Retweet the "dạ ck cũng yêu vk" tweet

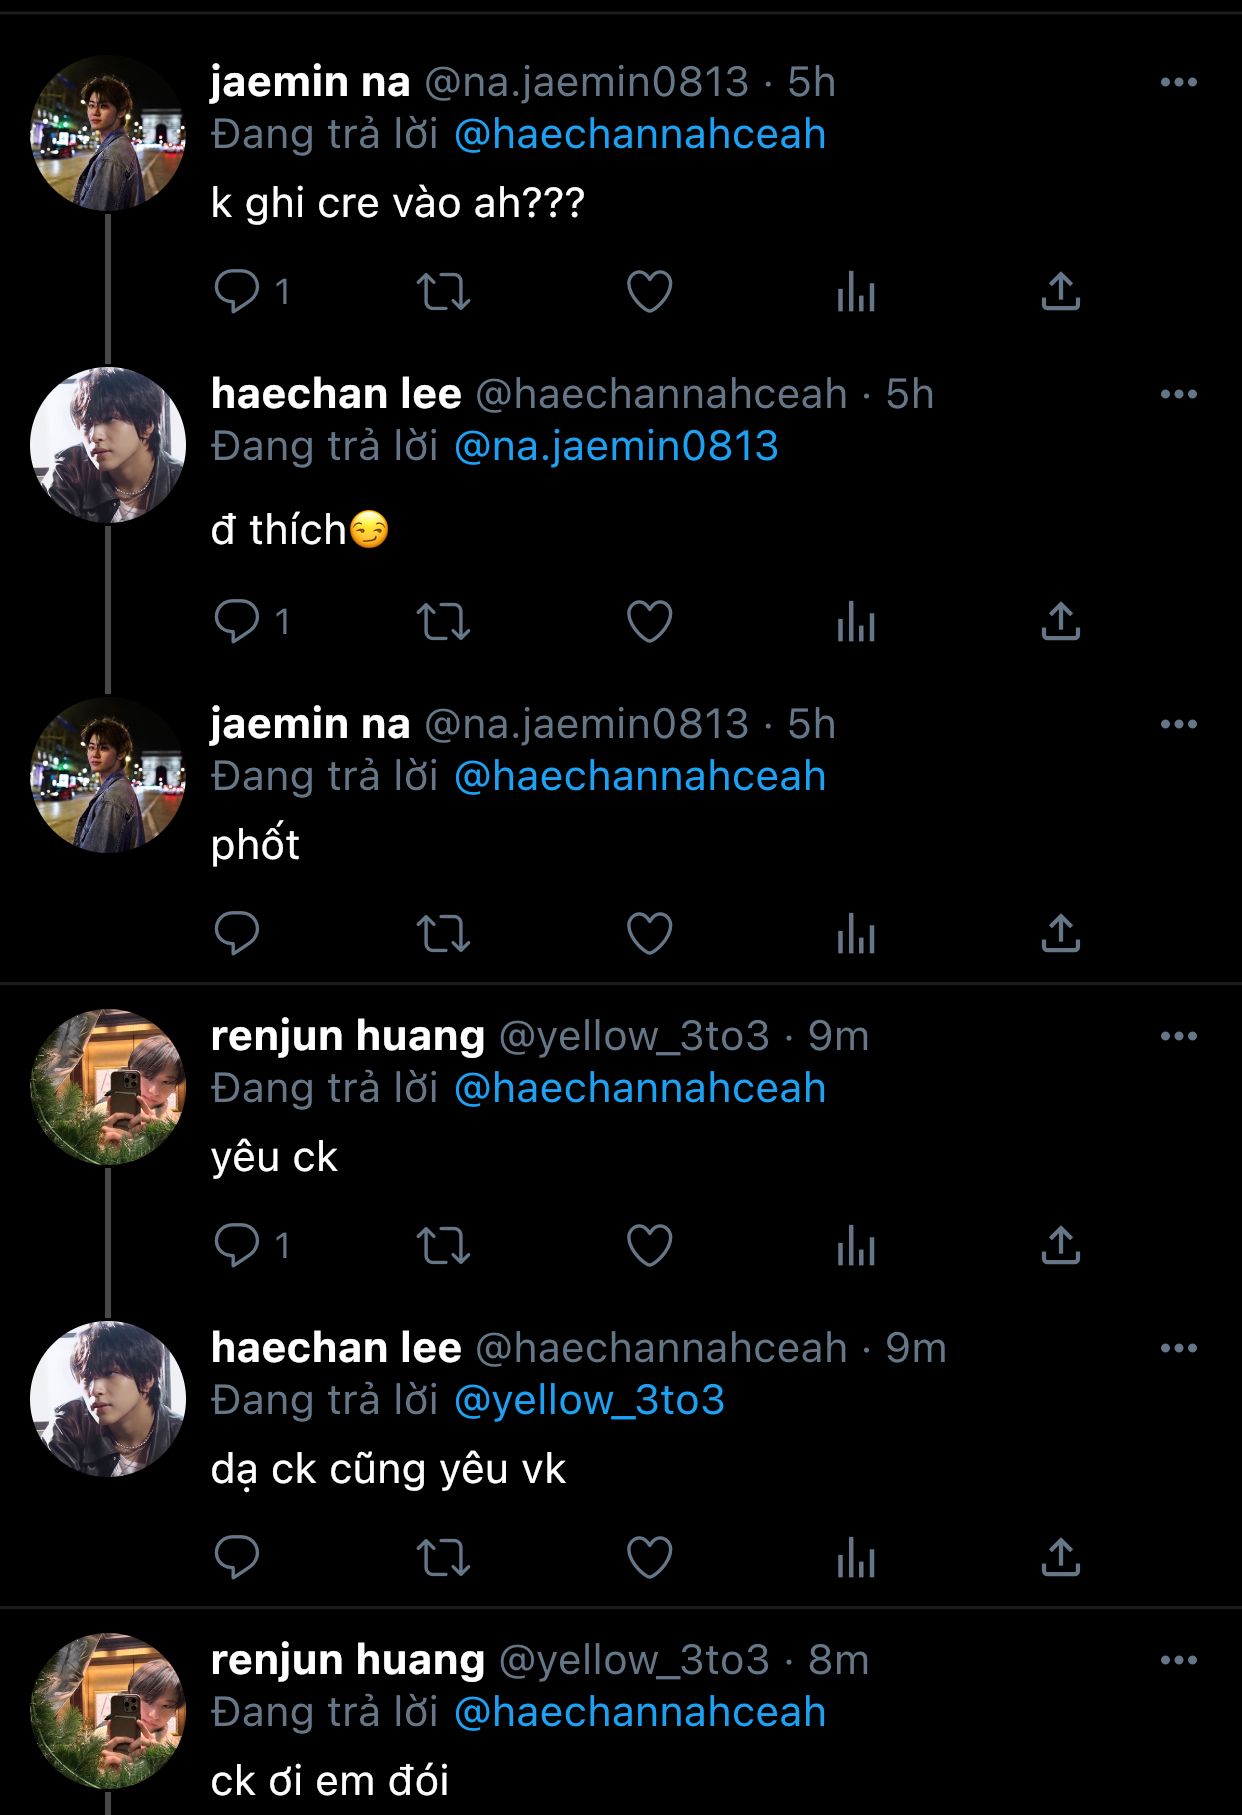pyautogui.click(x=443, y=1558)
